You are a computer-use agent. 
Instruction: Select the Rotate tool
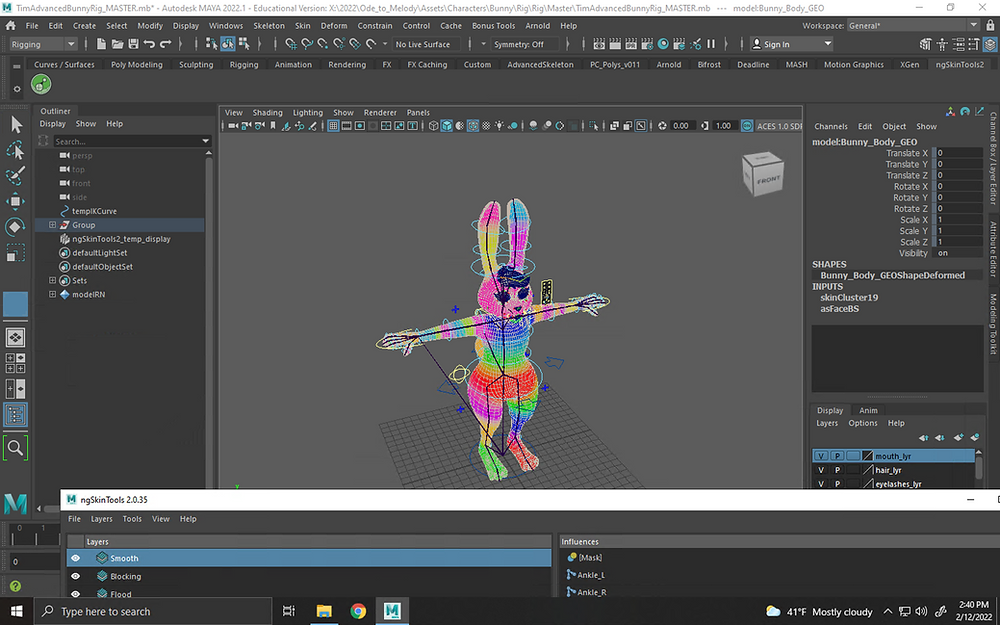pos(16,226)
